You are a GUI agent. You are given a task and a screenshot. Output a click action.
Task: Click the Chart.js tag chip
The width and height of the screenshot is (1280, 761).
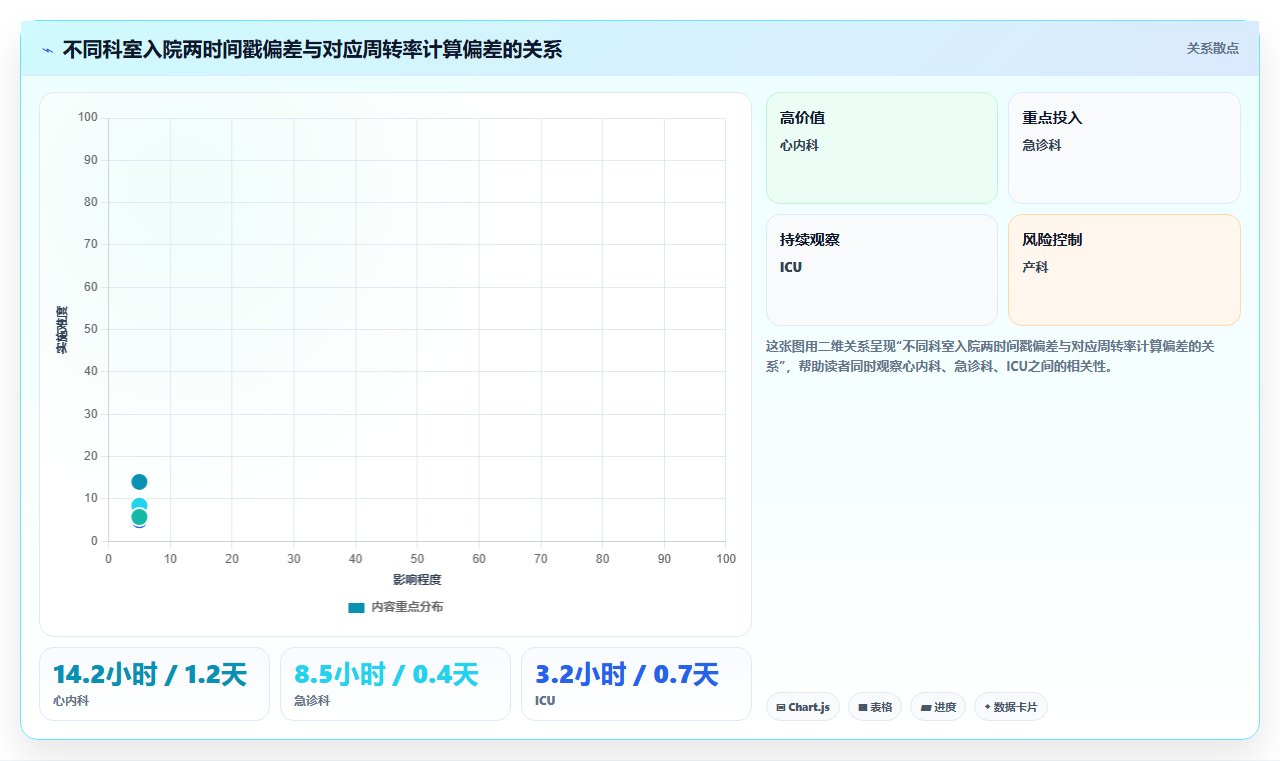coord(803,707)
